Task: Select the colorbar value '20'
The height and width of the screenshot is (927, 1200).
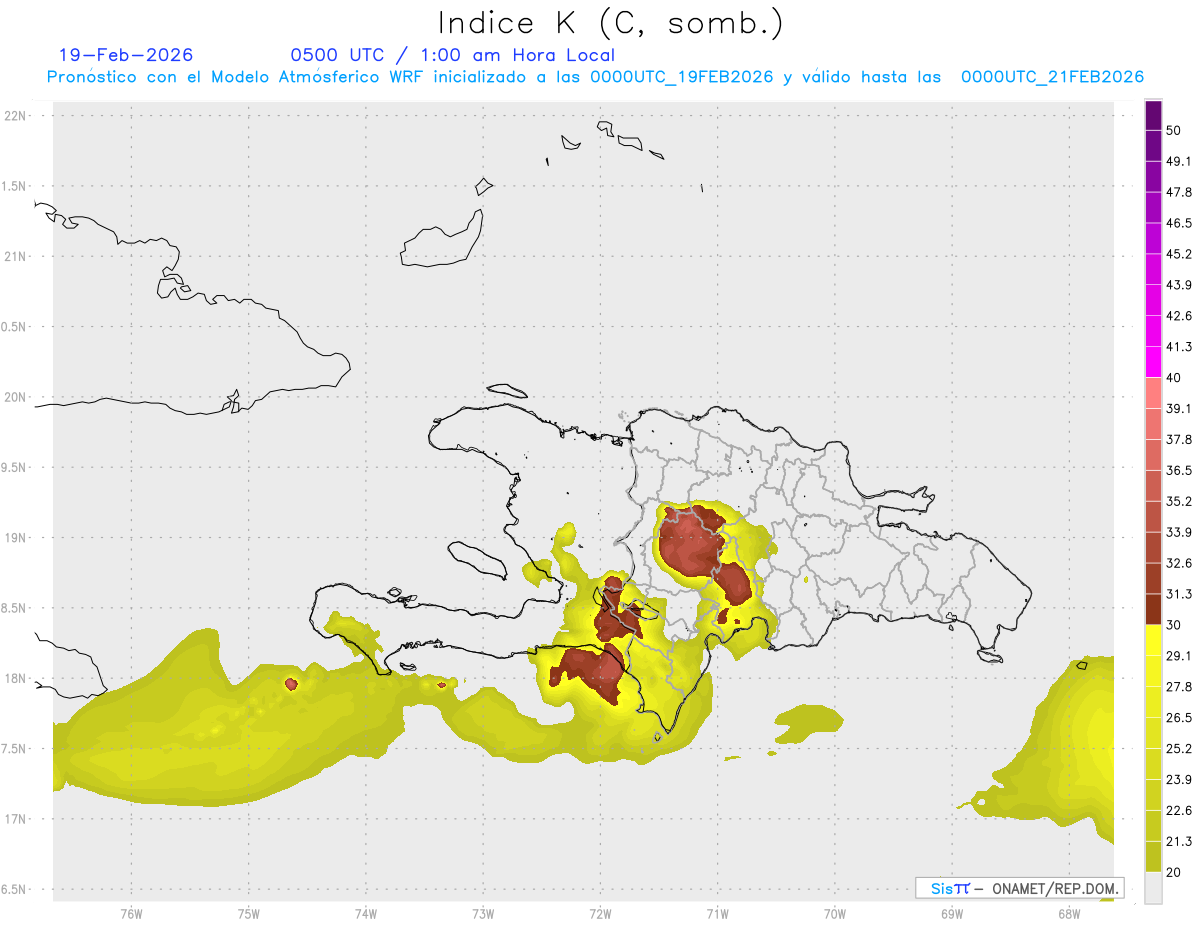Action: tap(1174, 873)
